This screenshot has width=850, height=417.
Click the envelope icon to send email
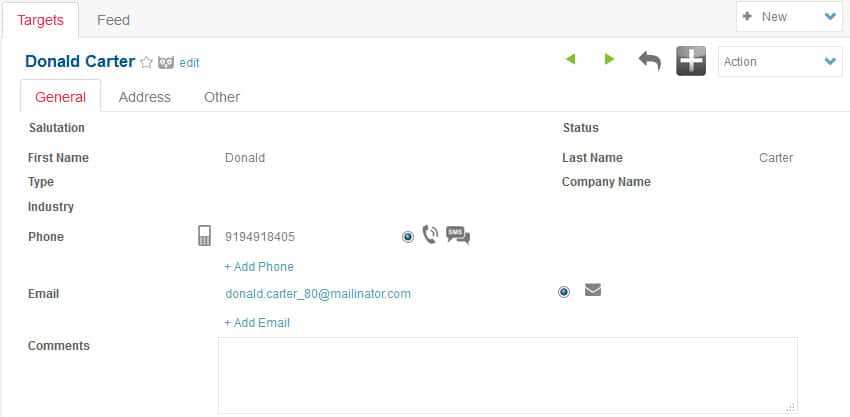point(593,291)
